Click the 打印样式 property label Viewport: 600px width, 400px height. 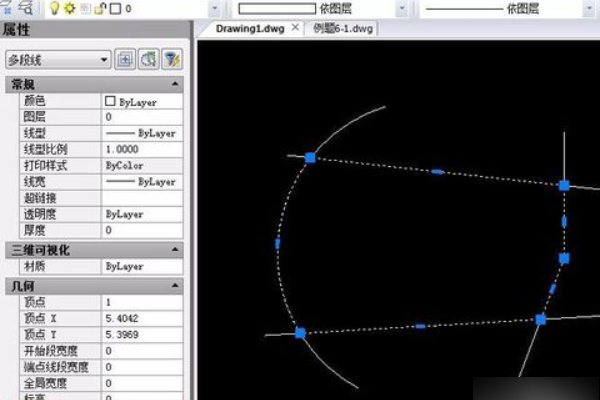[x=46, y=166]
